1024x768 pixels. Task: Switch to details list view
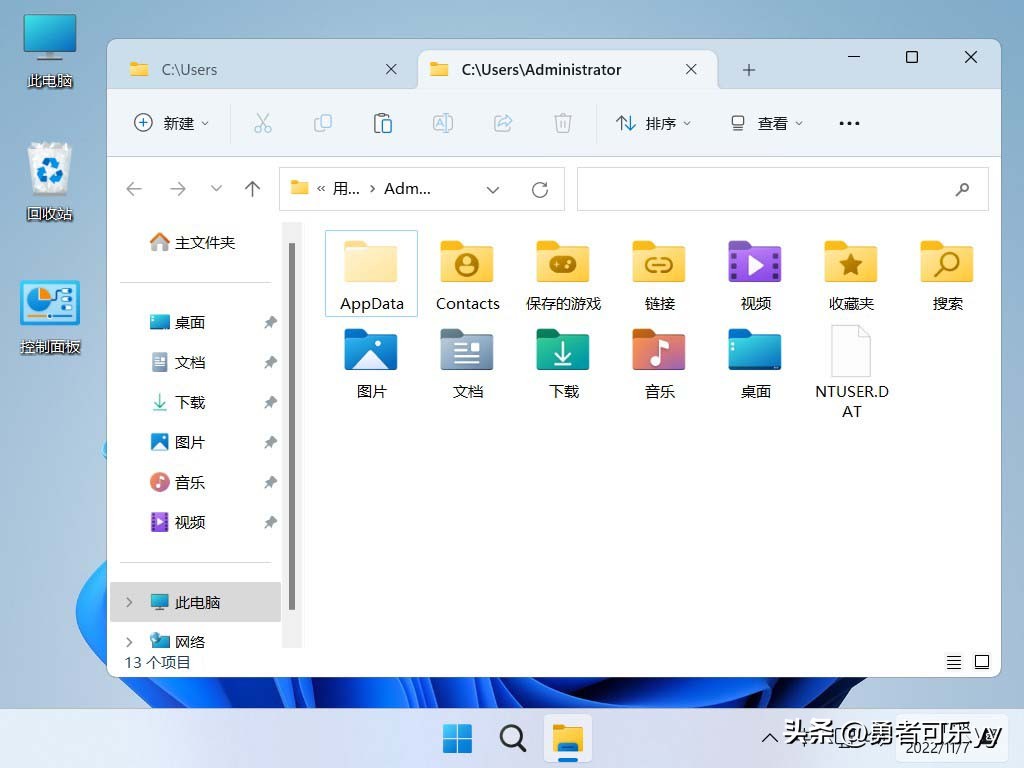[953, 661]
